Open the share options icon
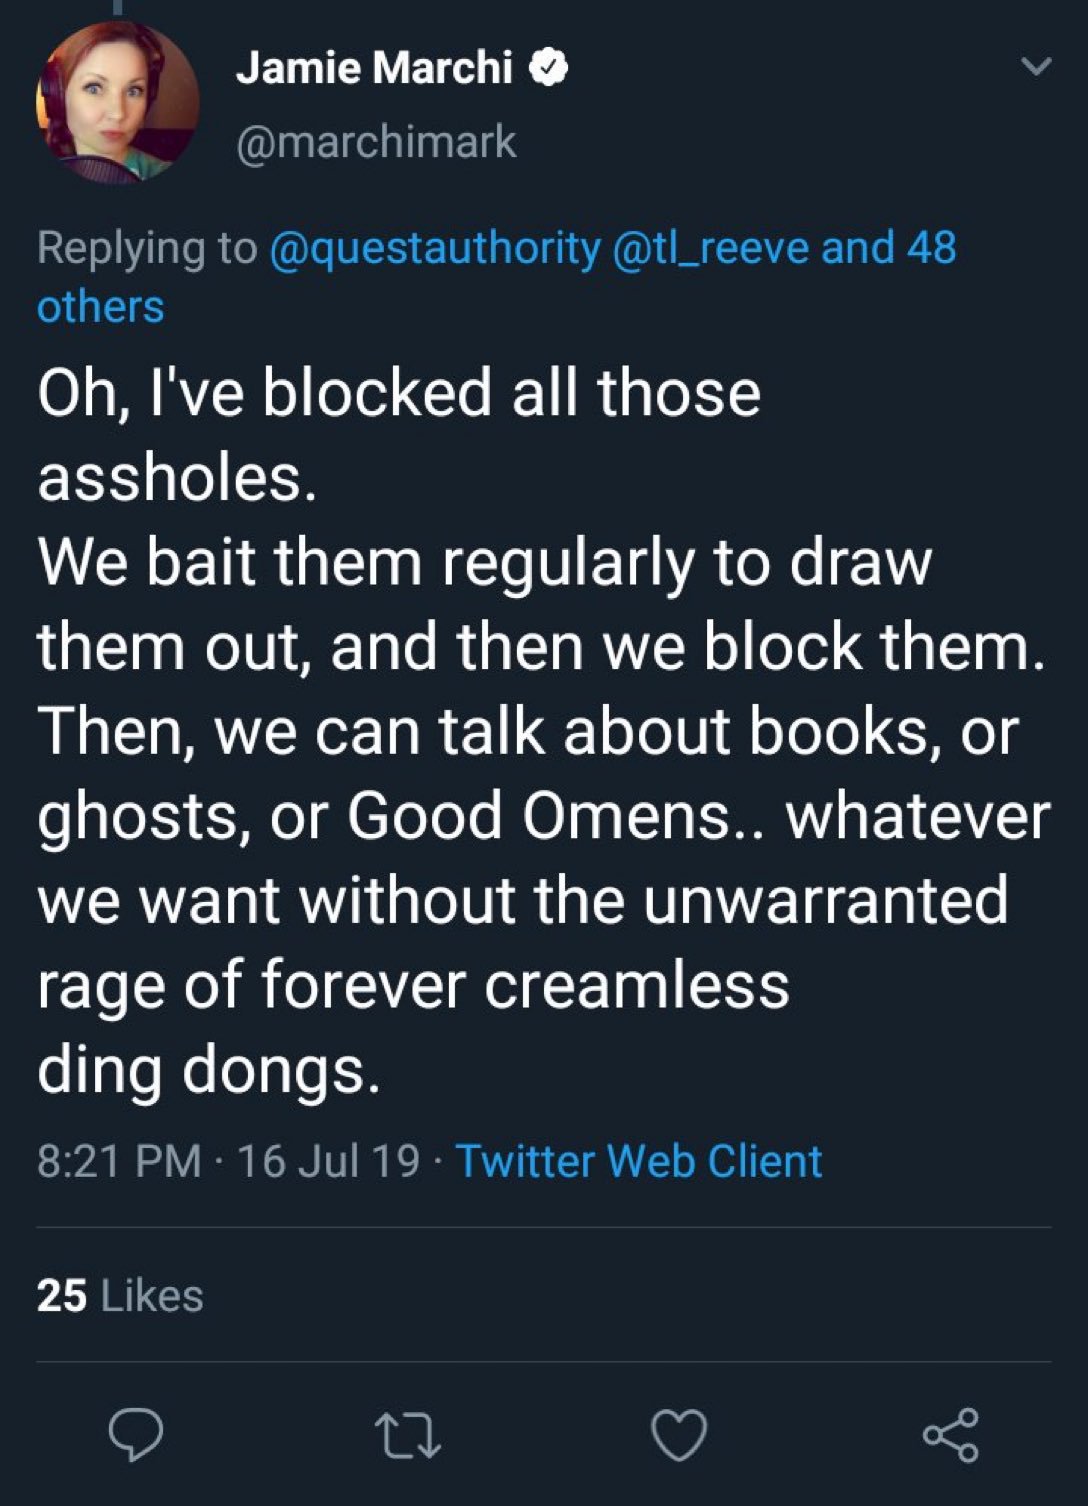The width and height of the screenshot is (1088, 1506). [950, 1435]
